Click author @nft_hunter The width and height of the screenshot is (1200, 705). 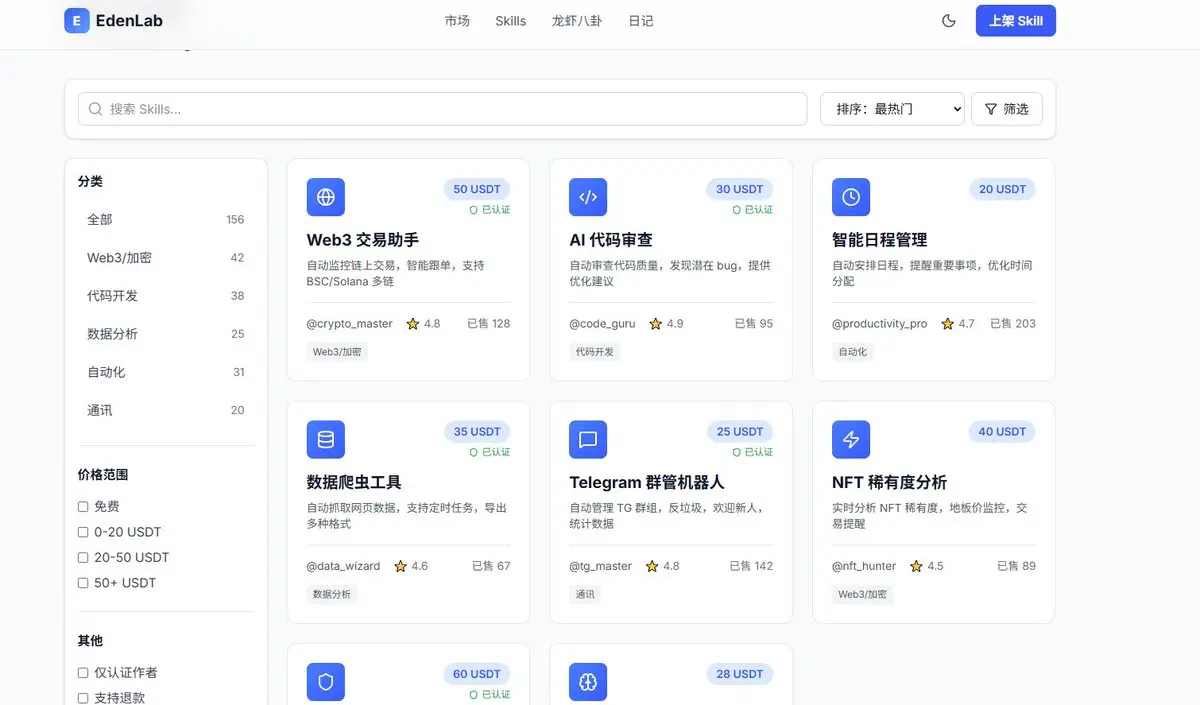pyautogui.click(x=864, y=566)
